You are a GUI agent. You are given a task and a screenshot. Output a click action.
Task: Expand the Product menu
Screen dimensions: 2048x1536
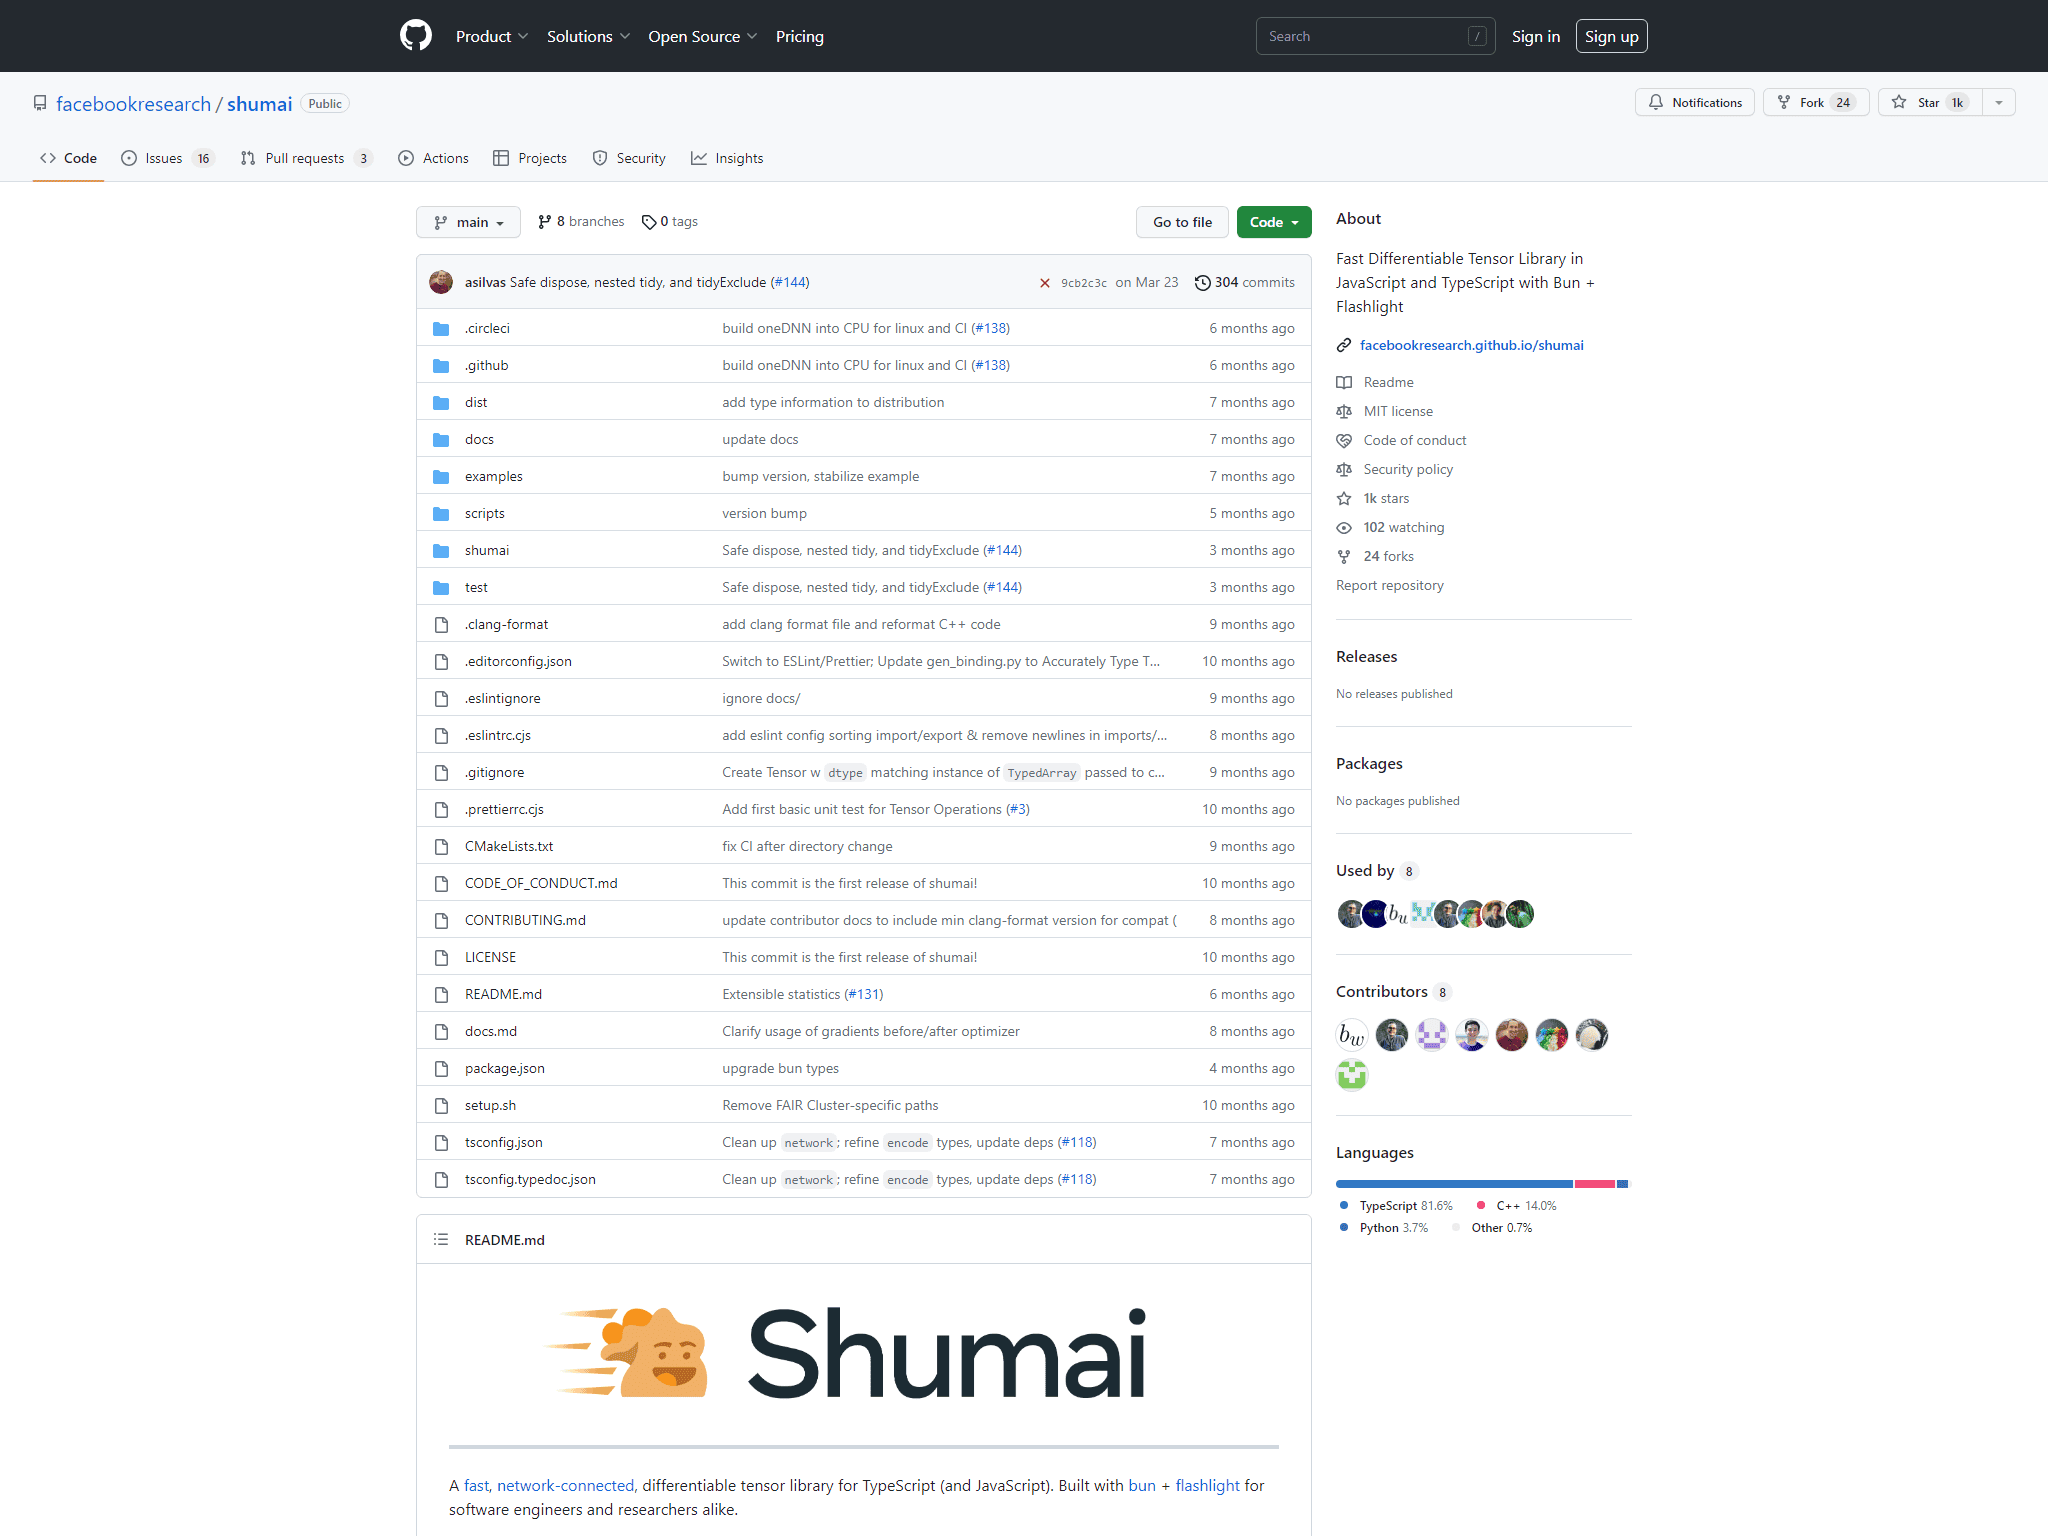click(x=491, y=36)
